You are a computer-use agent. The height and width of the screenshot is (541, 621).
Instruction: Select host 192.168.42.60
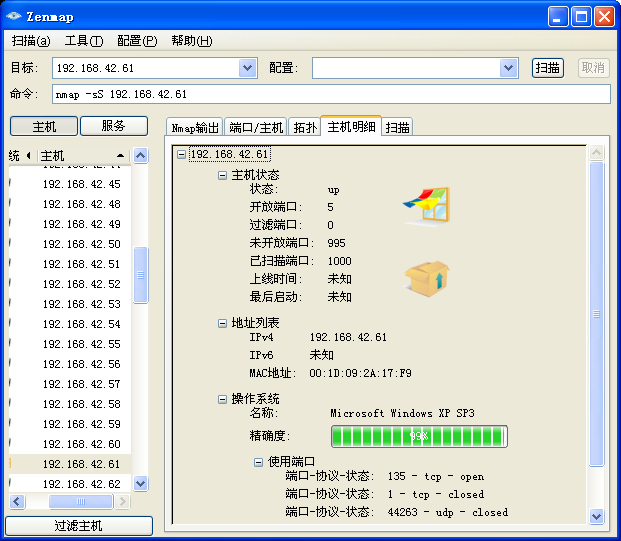82,444
